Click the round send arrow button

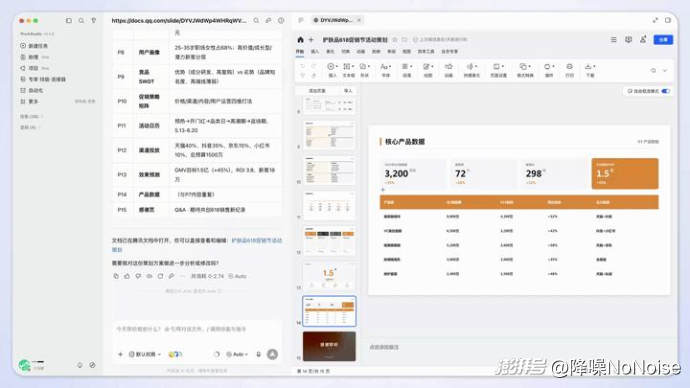[272, 354]
